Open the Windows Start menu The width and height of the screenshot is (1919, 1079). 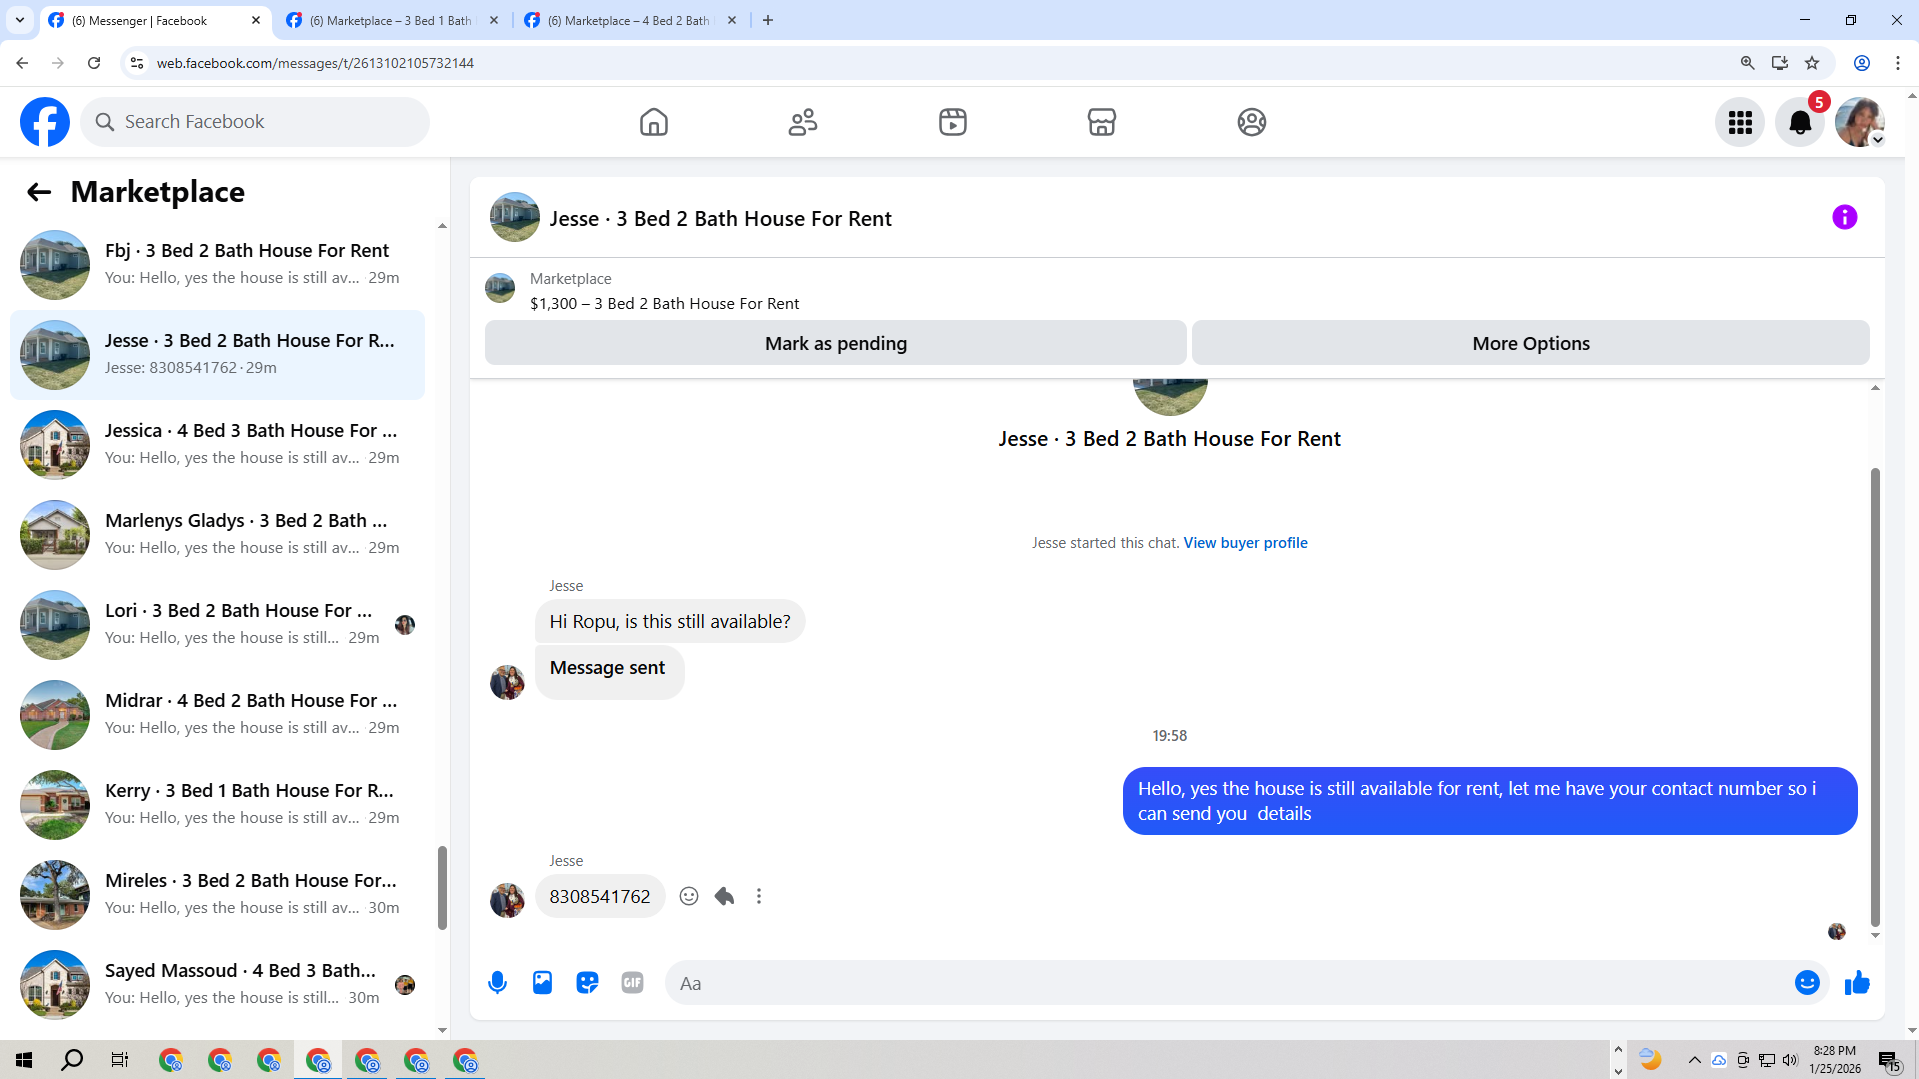(24, 1060)
